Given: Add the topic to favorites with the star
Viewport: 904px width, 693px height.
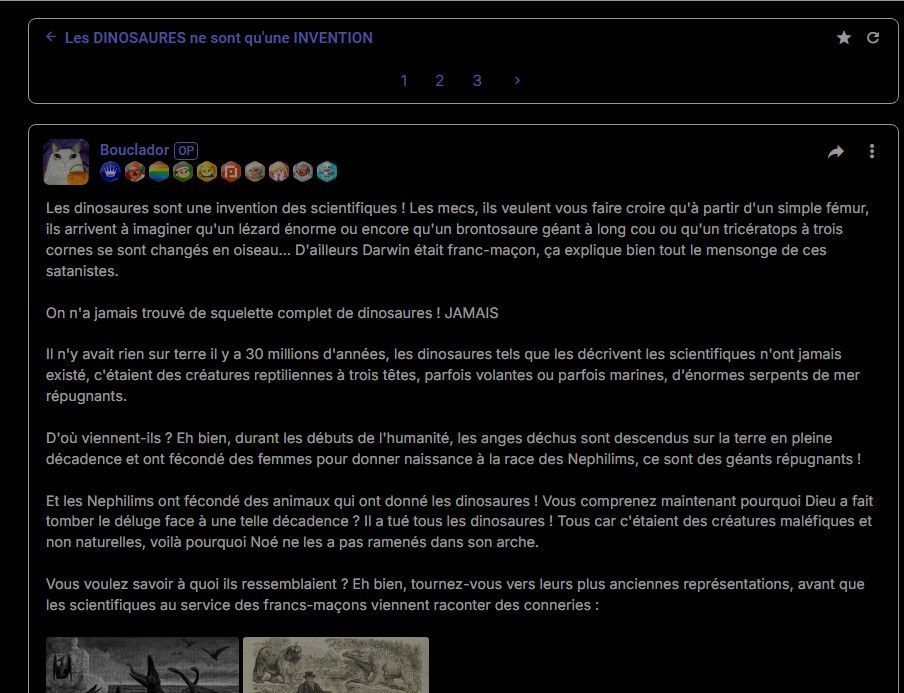Looking at the screenshot, I should (x=843, y=38).
